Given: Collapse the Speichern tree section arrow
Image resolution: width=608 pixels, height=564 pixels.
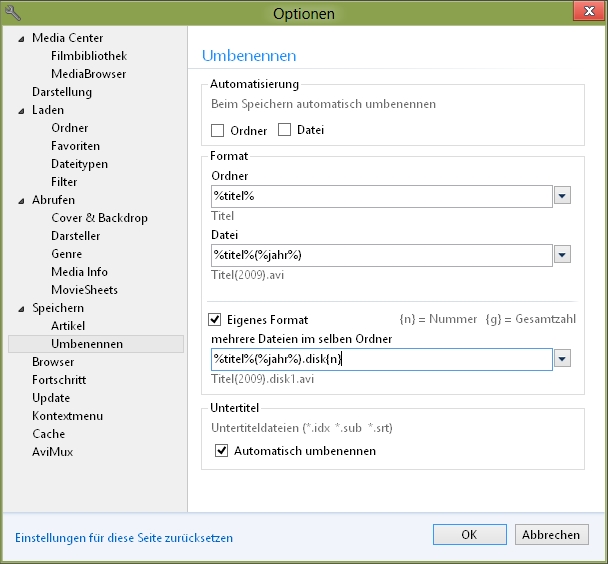Looking at the screenshot, I should [21, 309].
